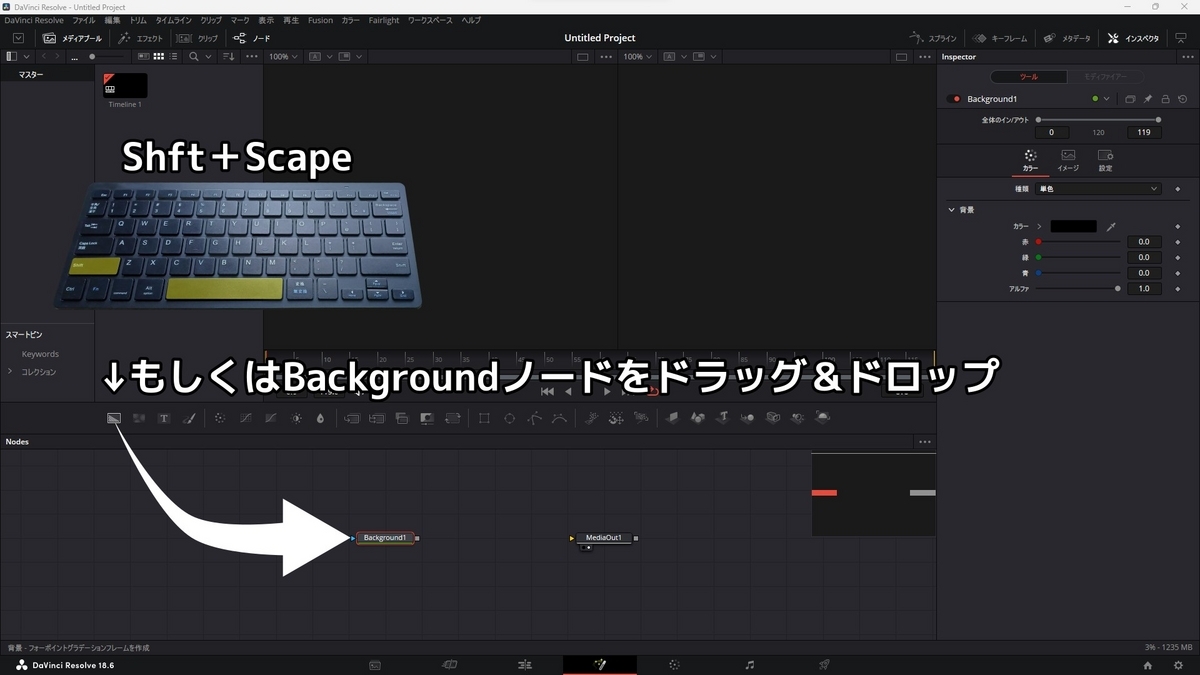This screenshot has width=1200, height=675.
Task: Open the ワークスペース menu
Action: [430, 20]
